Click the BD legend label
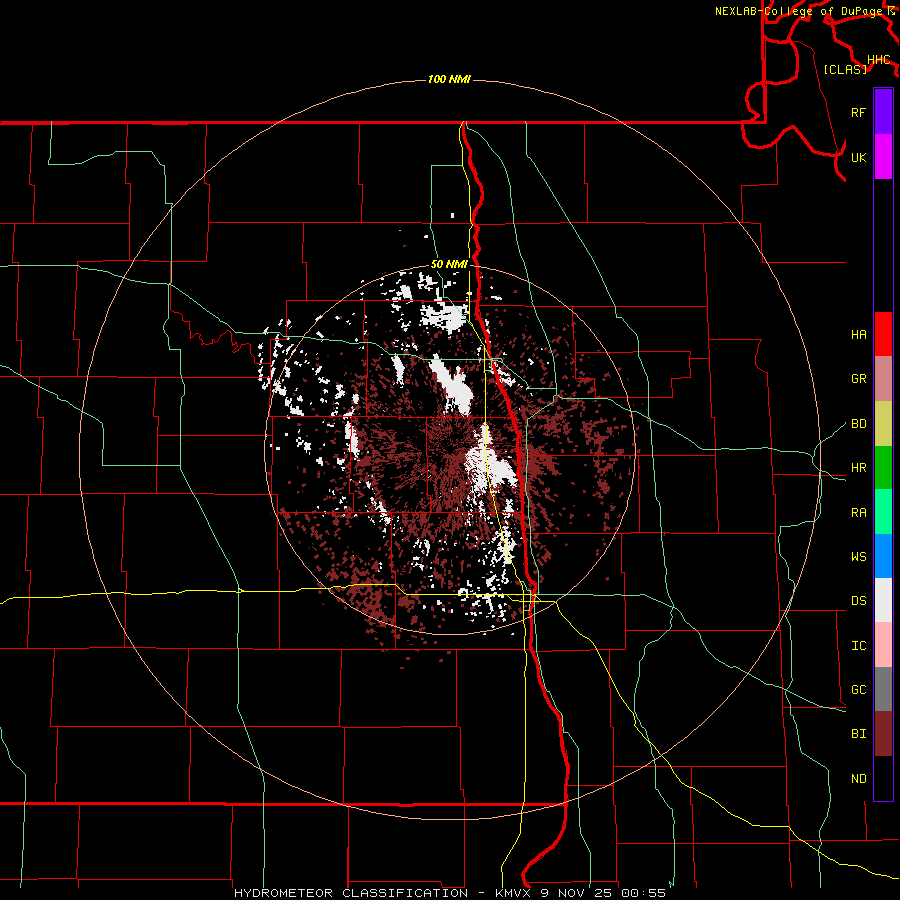 (858, 424)
